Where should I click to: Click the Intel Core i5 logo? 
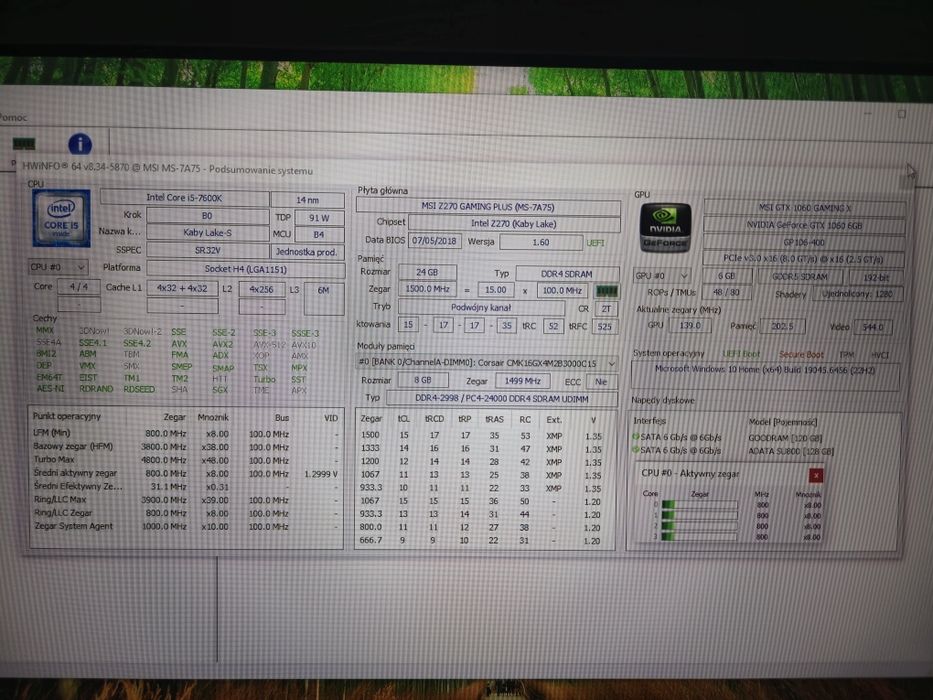pos(61,218)
